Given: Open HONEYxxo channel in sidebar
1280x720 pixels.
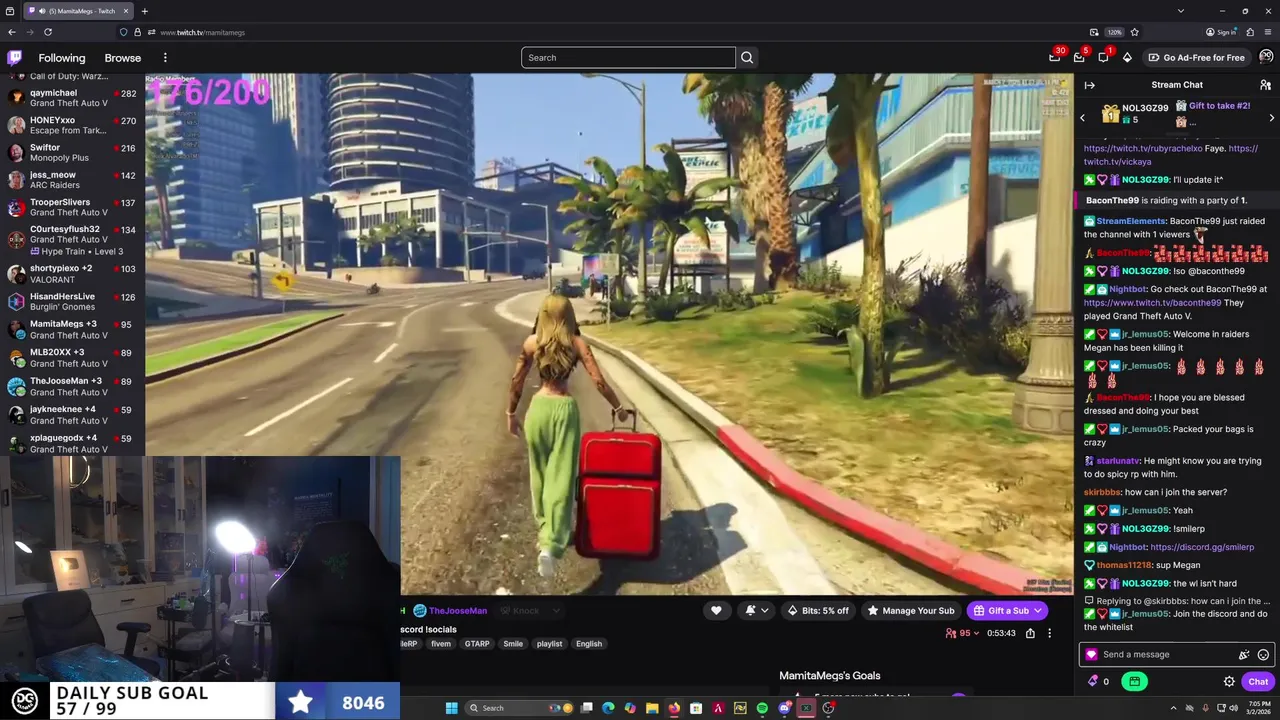Looking at the screenshot, I should 72,125.
